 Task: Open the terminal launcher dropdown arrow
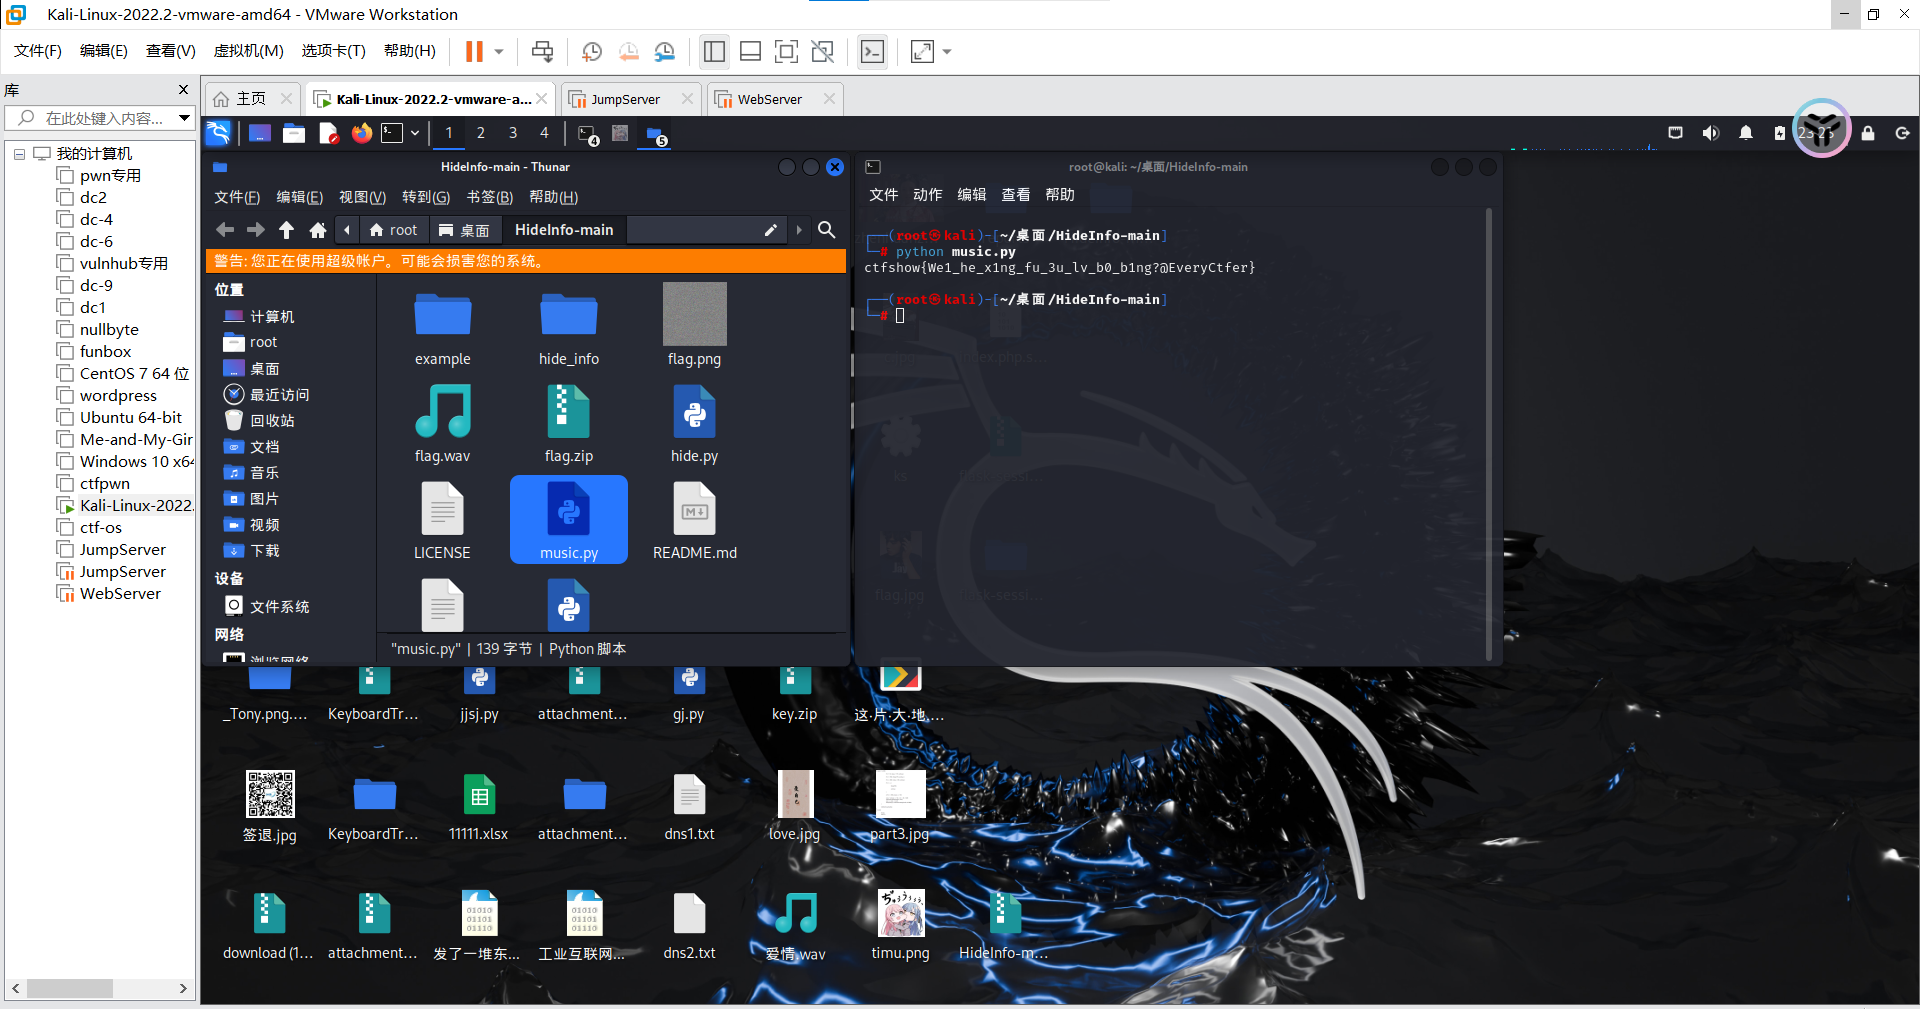pos(414,133)
